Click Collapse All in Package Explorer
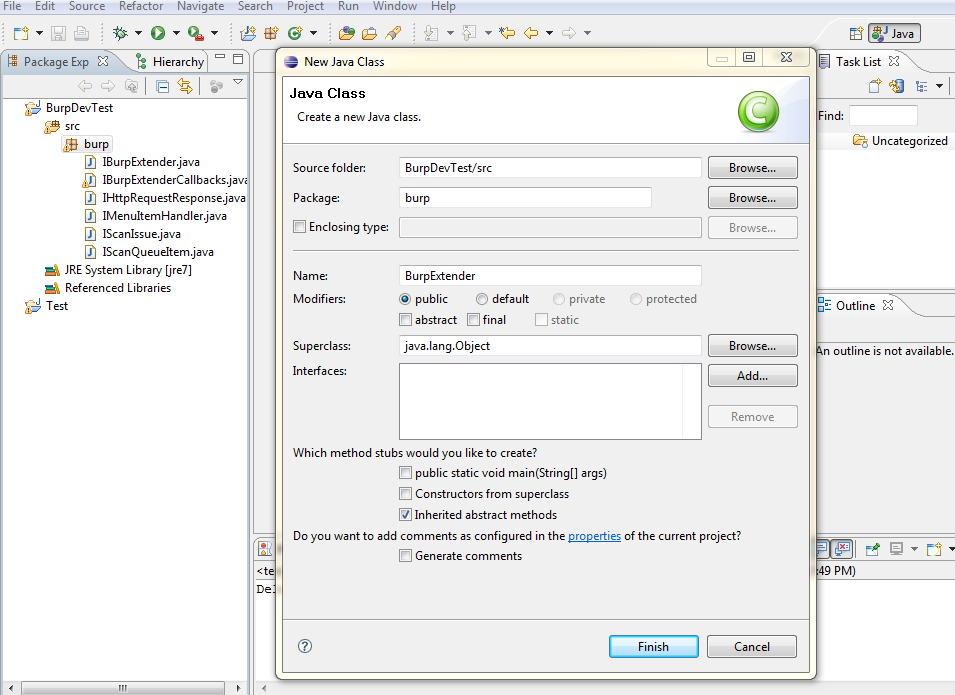 tap(162, 86)
